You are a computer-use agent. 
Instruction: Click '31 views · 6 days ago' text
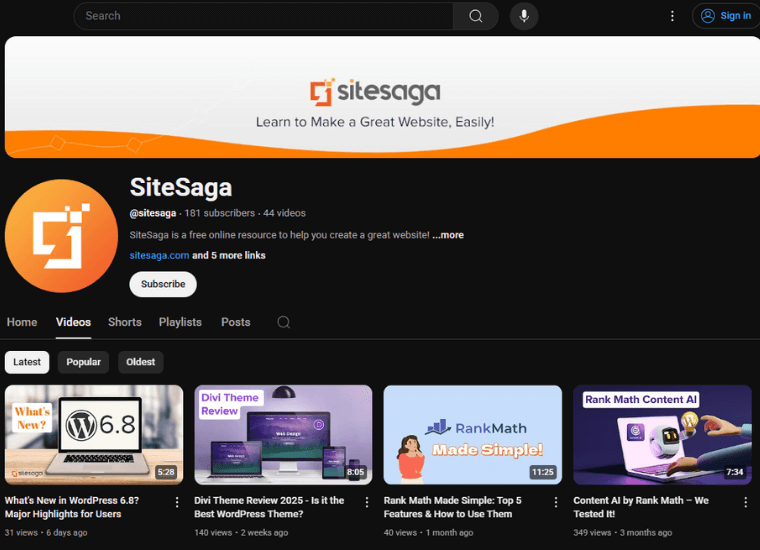pyautogui.click(x=46, y=533)
